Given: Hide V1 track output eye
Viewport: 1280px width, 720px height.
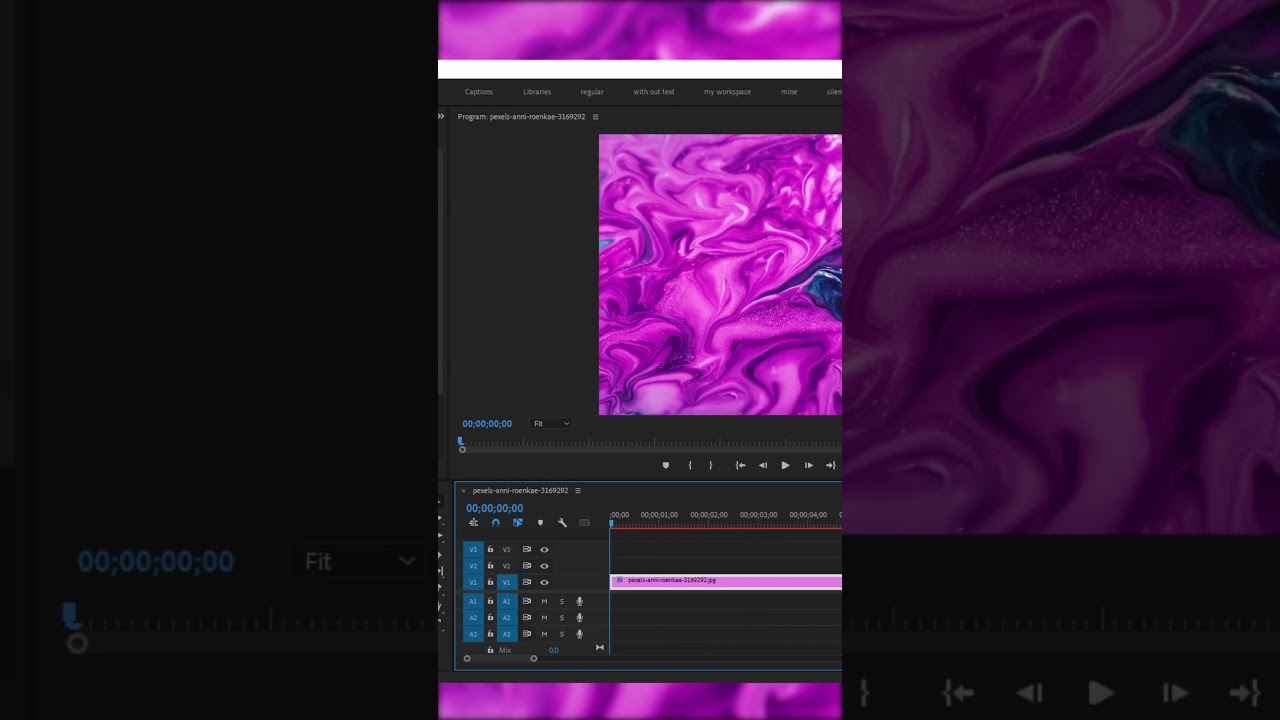Looking at the screenshot, I should tap(545, 582).
